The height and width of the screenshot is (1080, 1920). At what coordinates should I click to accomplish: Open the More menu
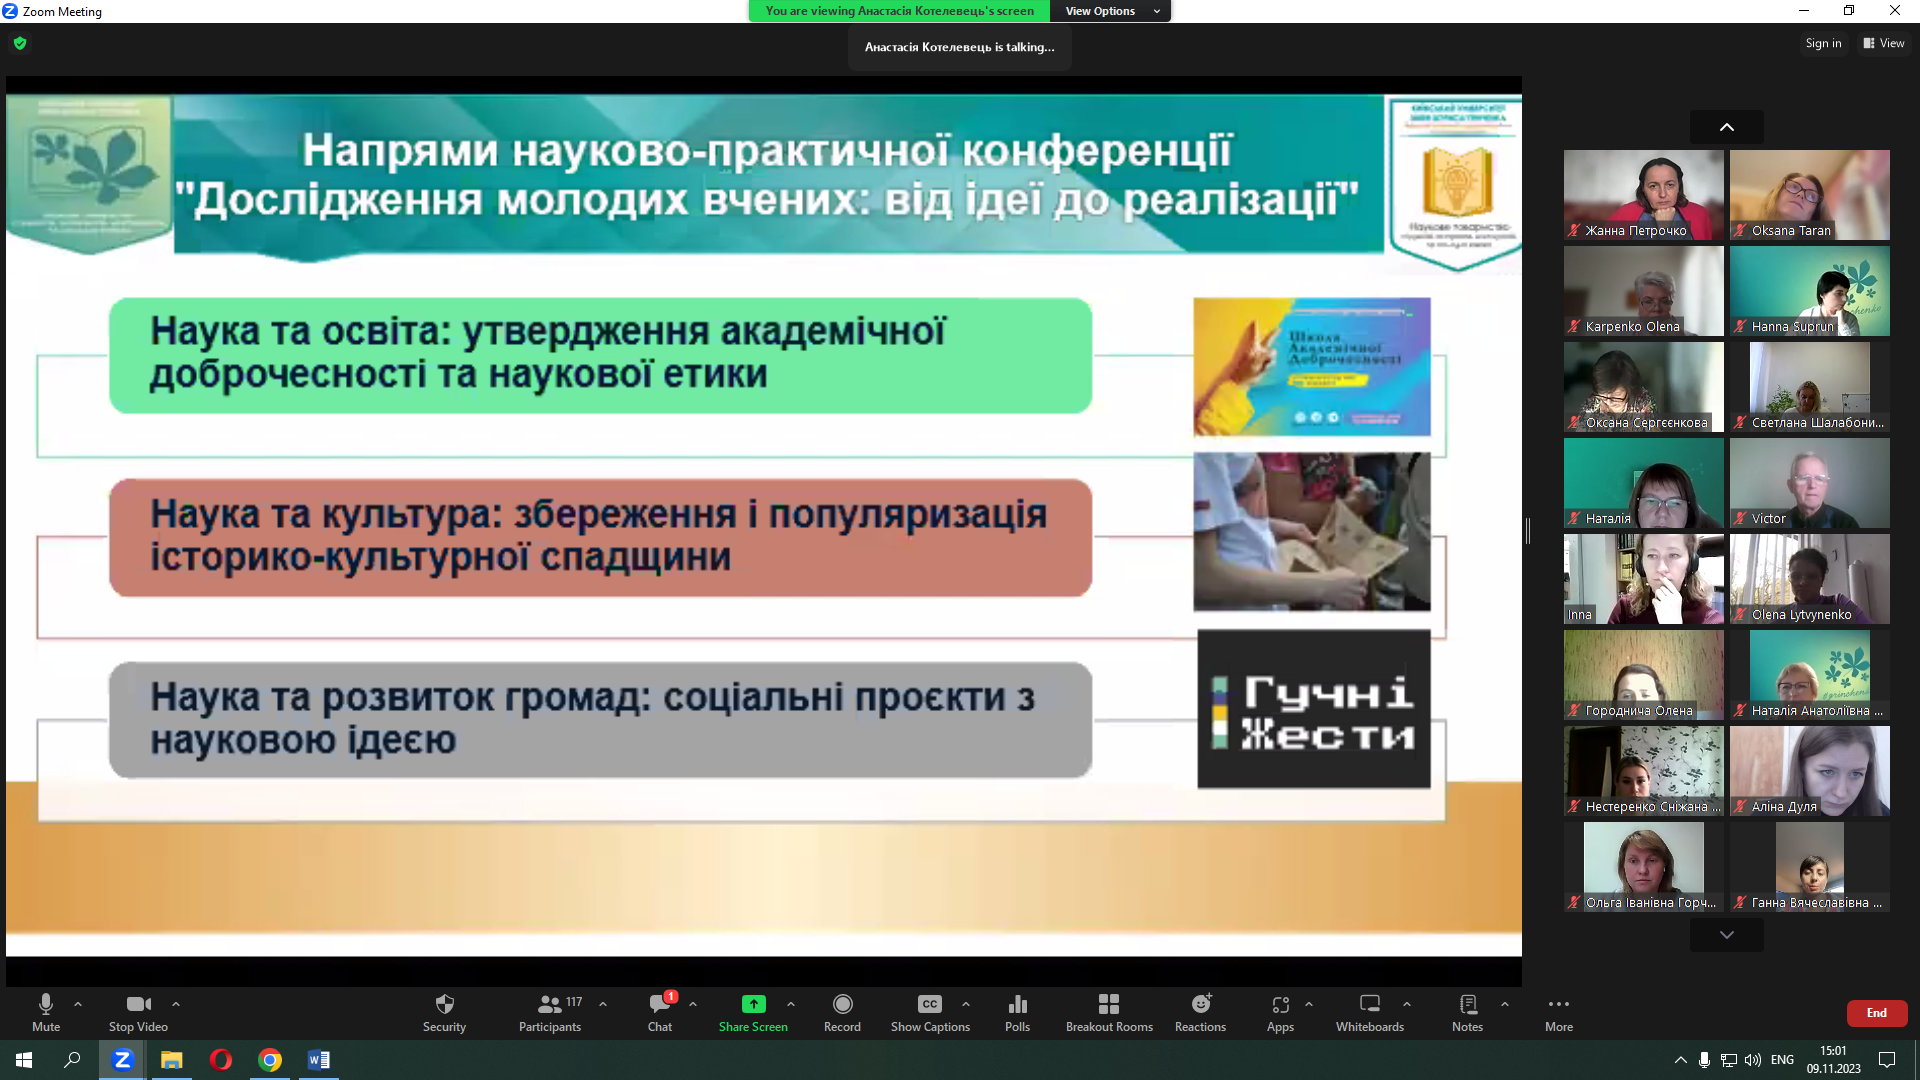point(1558,1005)
